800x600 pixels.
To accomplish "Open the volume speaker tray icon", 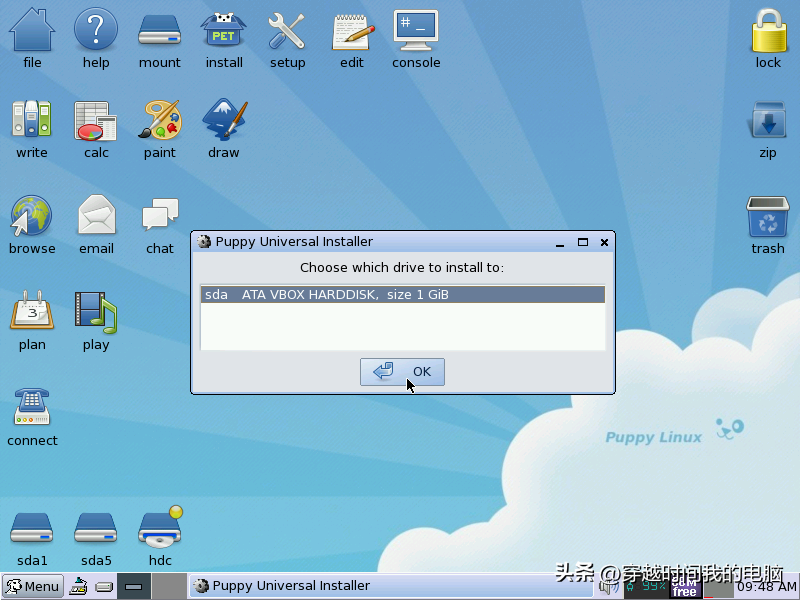I will [610, 587].
